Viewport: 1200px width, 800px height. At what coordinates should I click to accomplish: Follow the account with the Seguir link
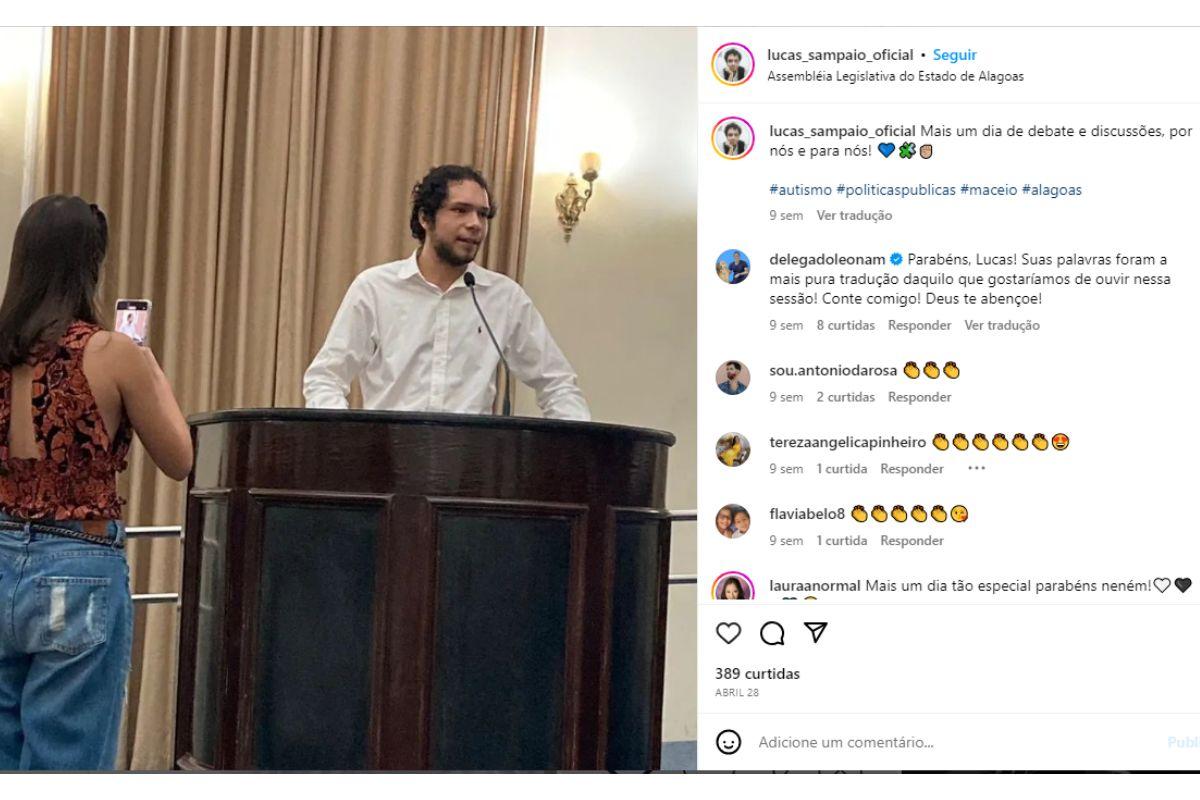tap(955, 55)
